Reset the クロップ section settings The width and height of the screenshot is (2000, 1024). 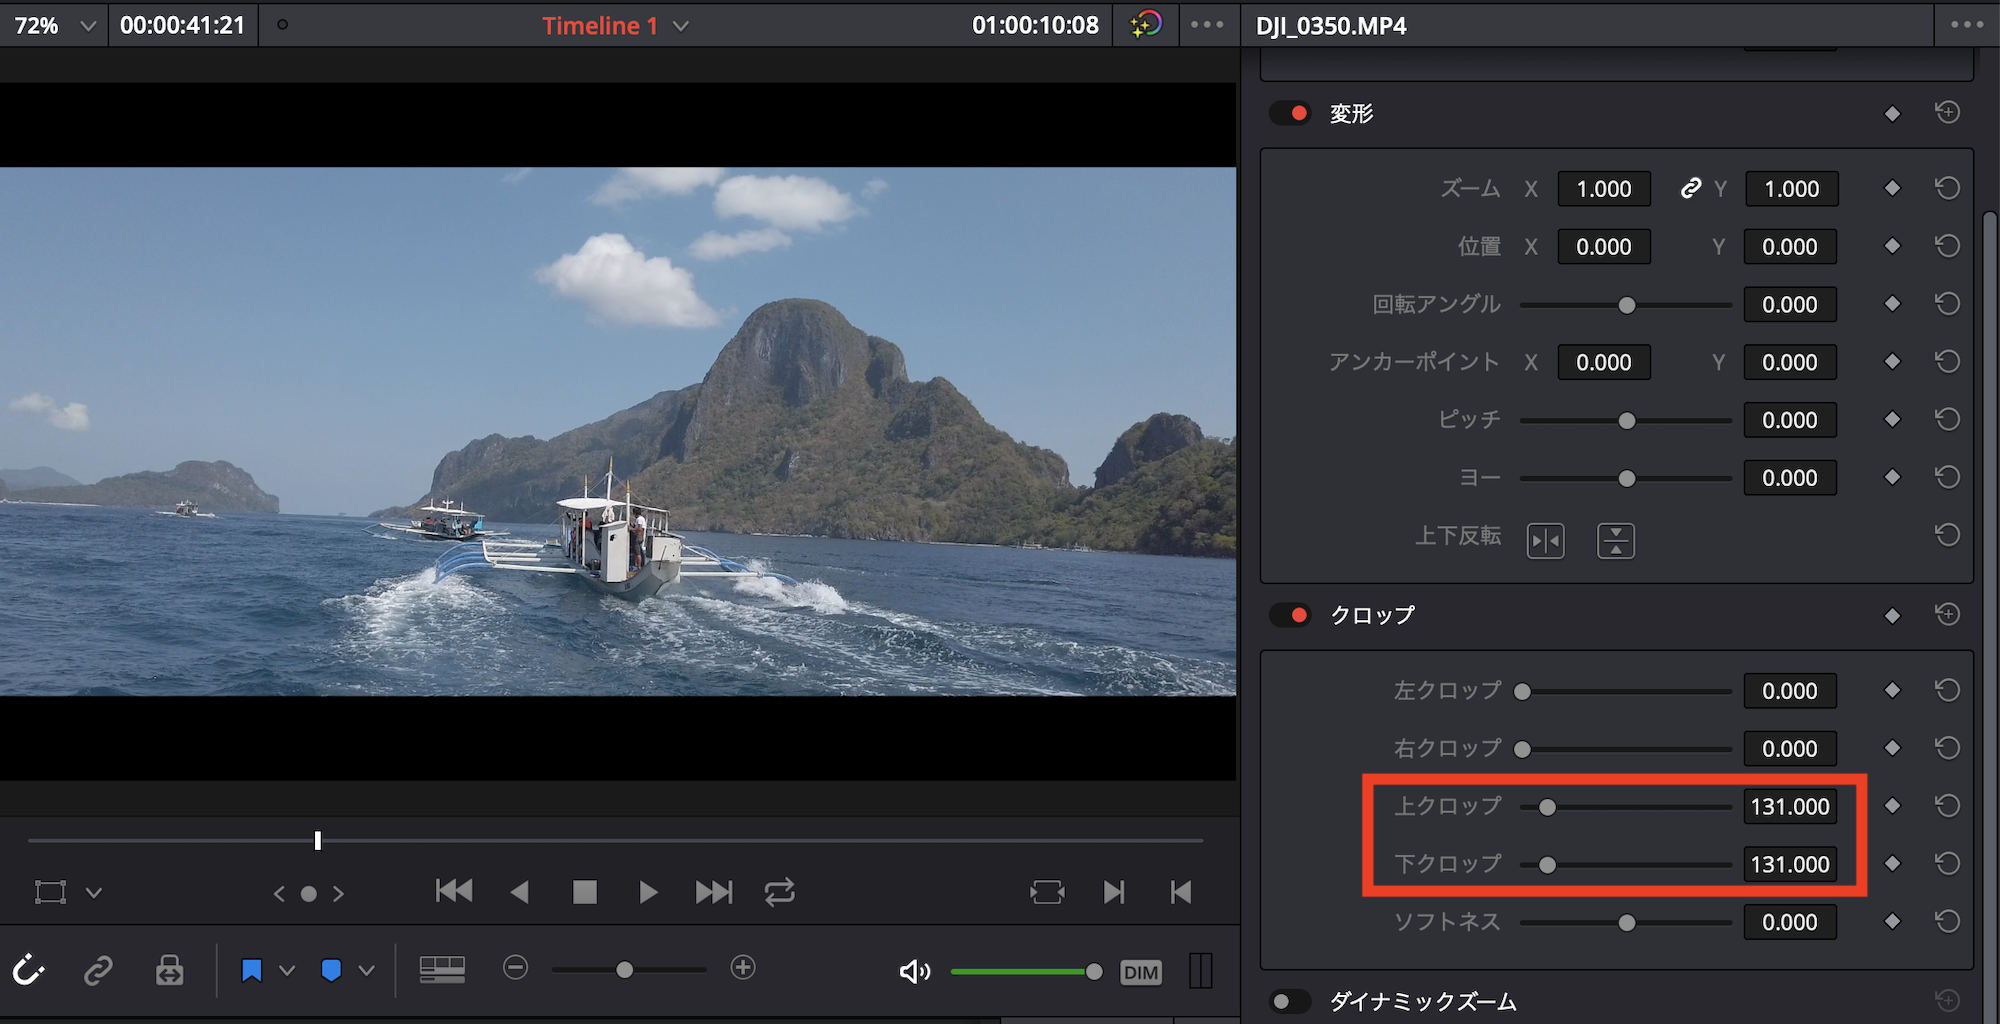[x=1947, y=614]
